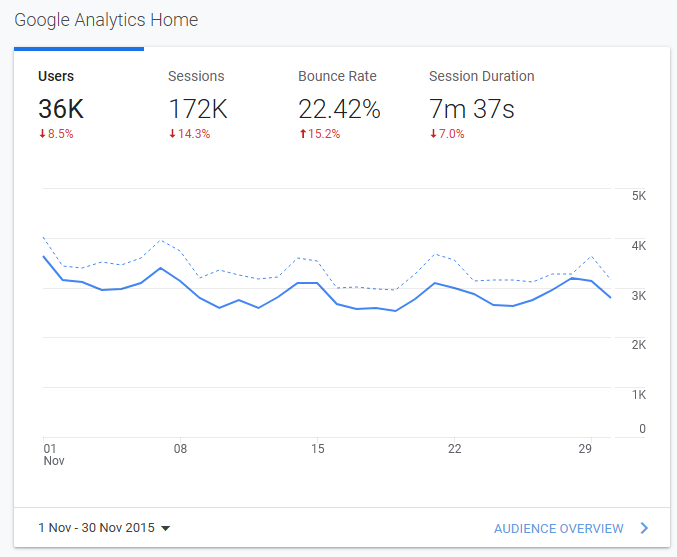The image size is (677, 557).
Task: Click the 36K users value
Action: click(61, 109)
